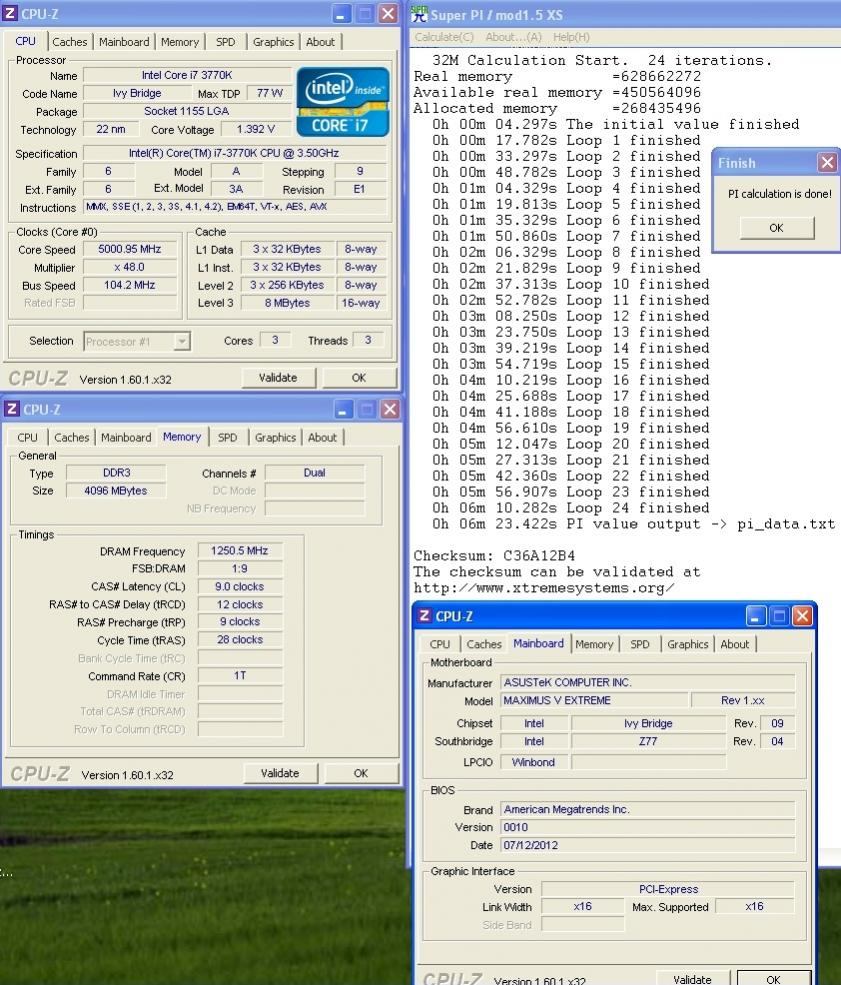Click the BIOS Date value 07/12/2012
841x985 pixels.
pyautogui.click(x=648, y=845)
